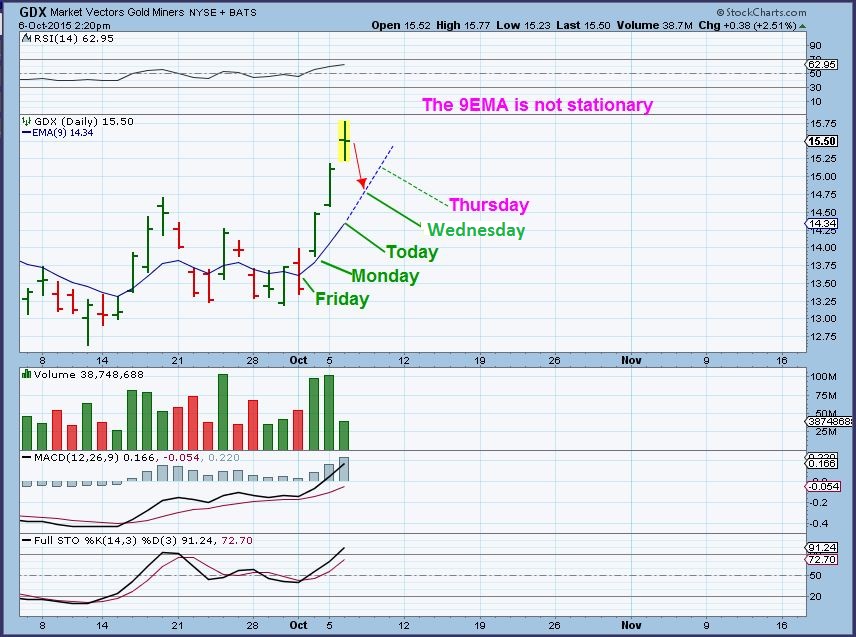Image resolution: width=856 pixels, height=637 pixels.
Task: Click the green bars icon beside Volume
Action: click(x=26, y=372)
